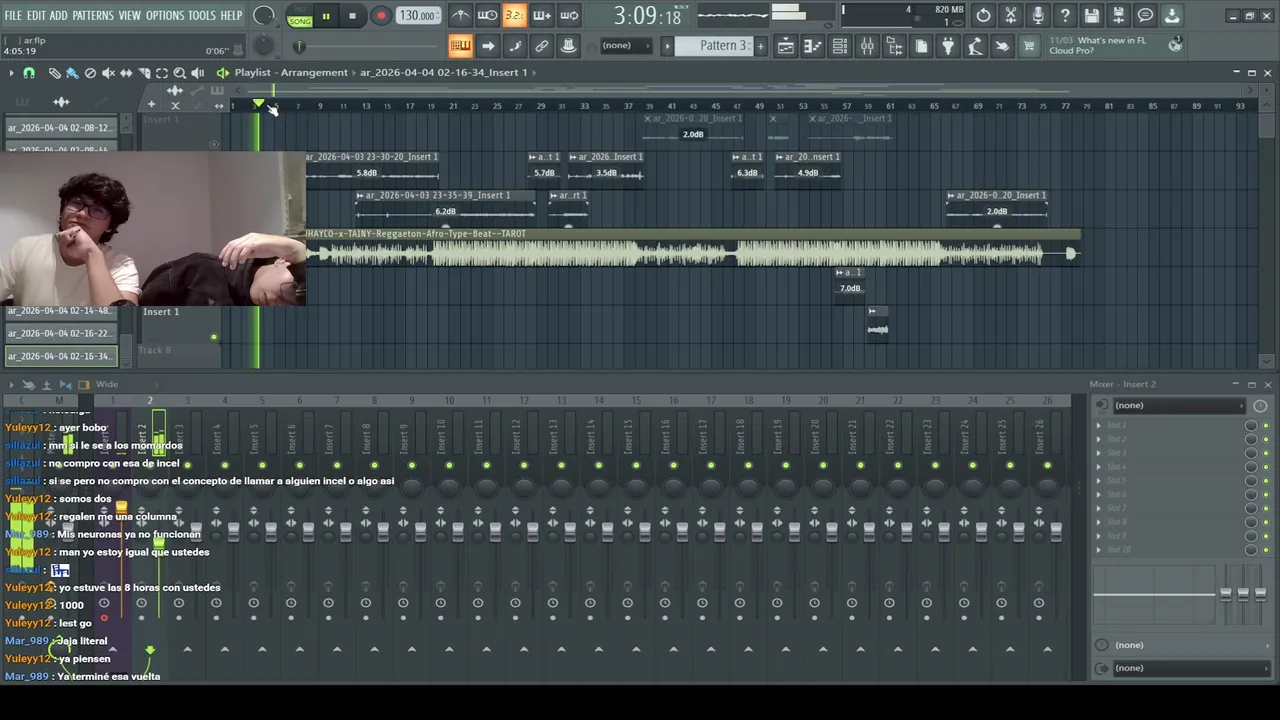Open the PATTERNS menu

tap(93, 16)
